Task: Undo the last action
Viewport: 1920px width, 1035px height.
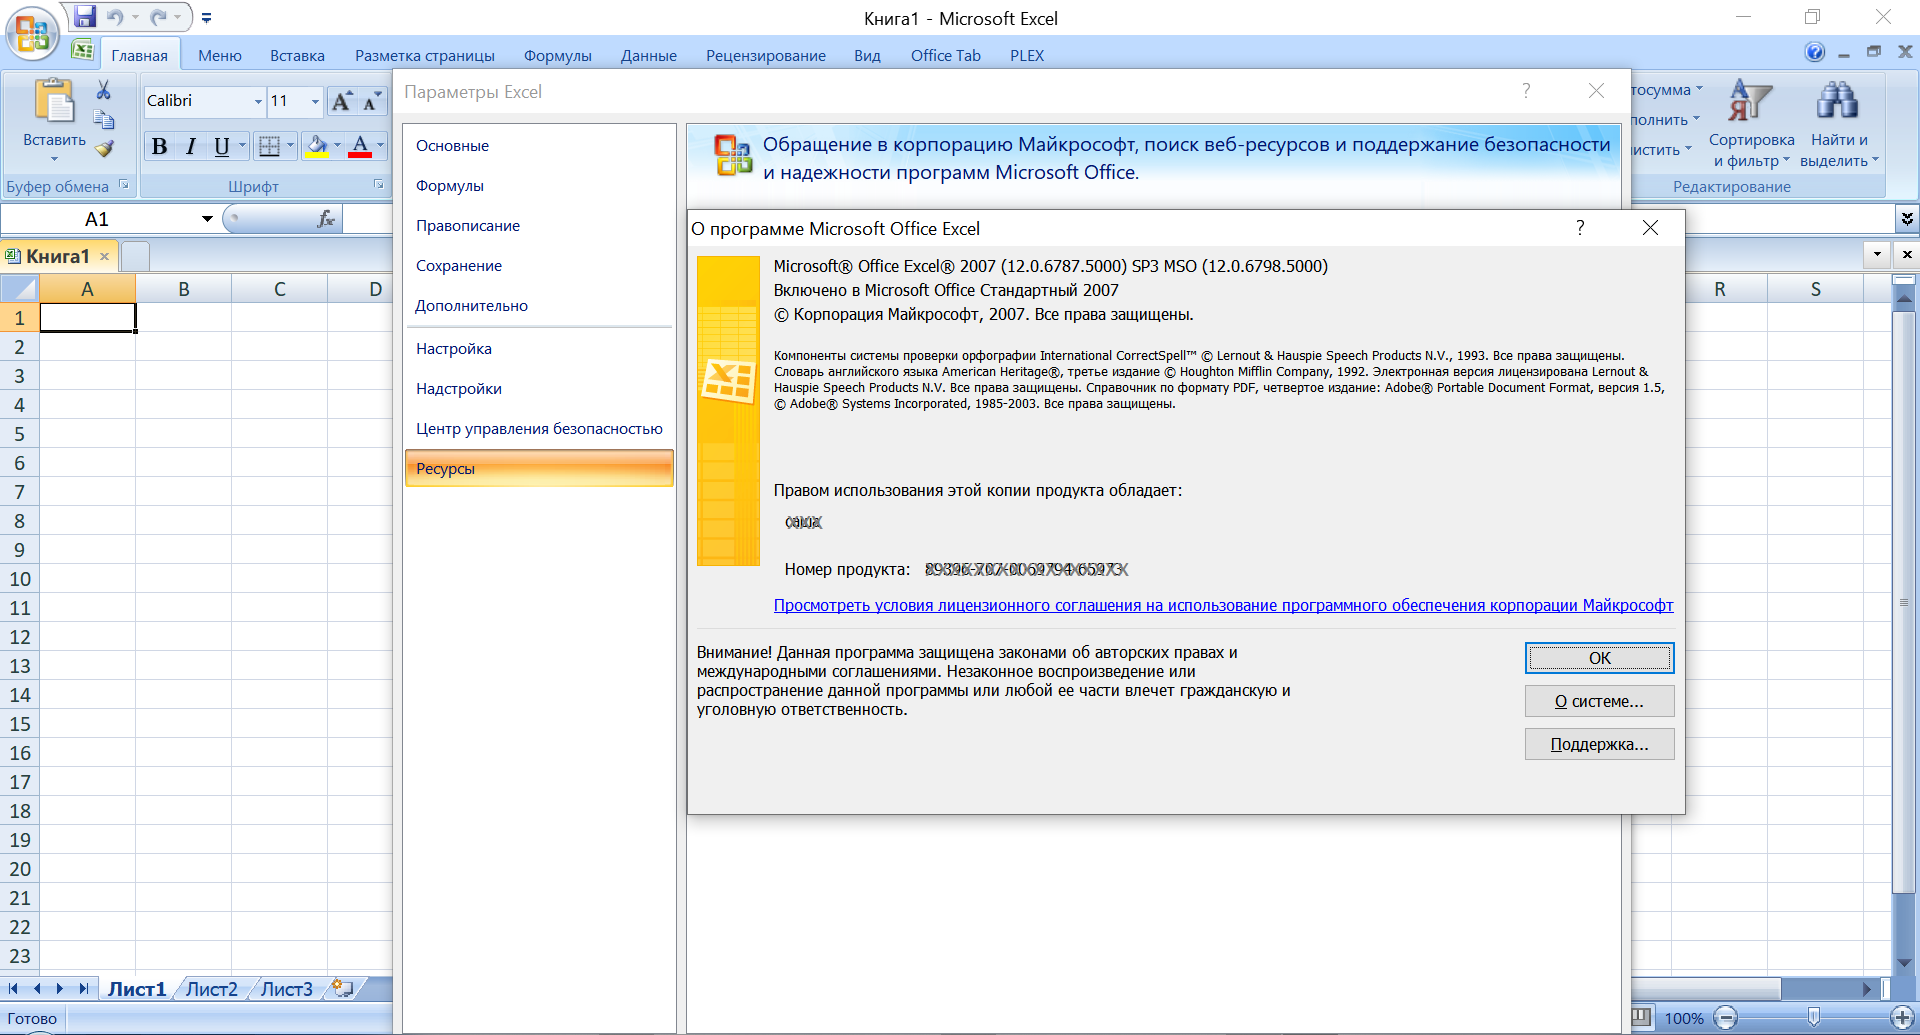Action: tap(115, 17)
